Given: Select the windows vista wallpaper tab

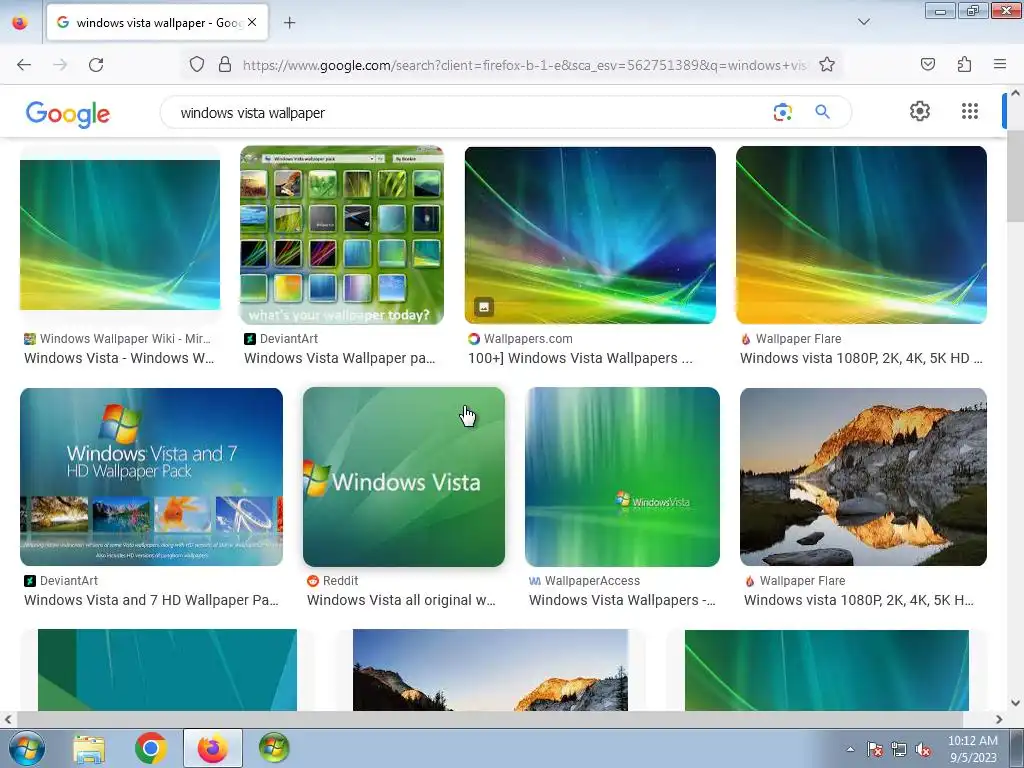Looking at the screenshot, I should click(157, 23).
